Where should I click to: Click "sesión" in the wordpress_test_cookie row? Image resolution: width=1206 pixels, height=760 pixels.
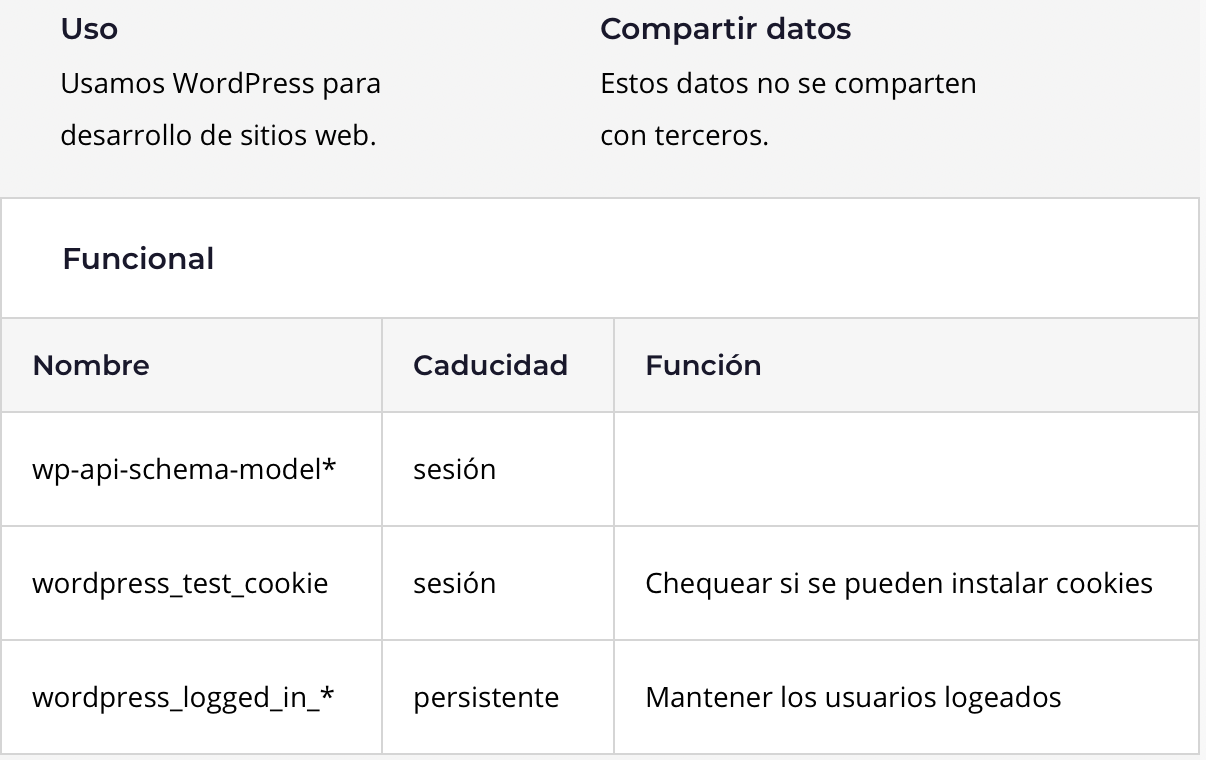click(454, 583)
